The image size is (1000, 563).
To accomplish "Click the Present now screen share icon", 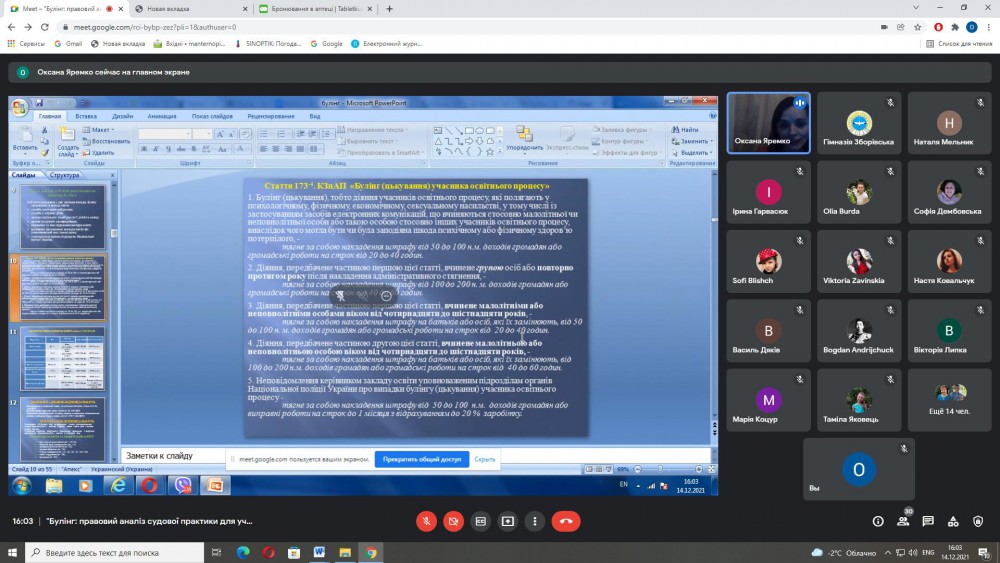I will click(508, 521).
